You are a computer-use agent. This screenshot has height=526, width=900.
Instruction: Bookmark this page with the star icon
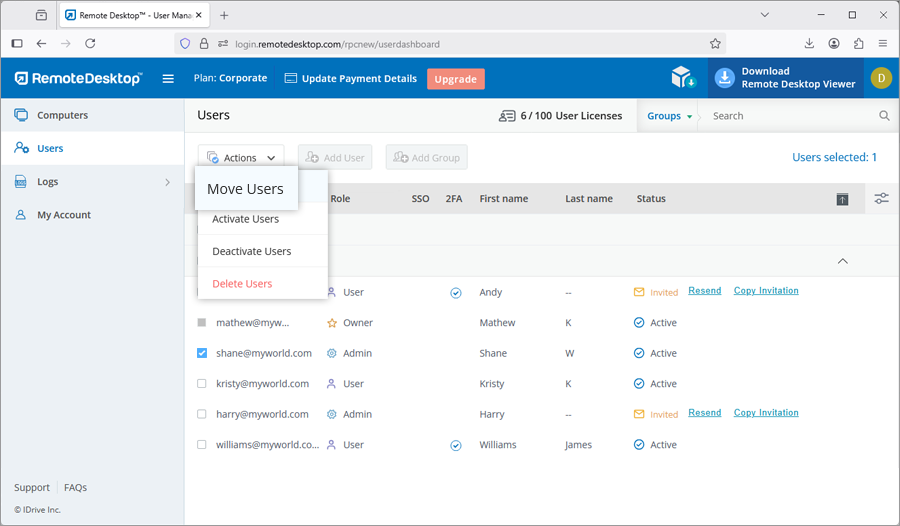pos(715,44)
